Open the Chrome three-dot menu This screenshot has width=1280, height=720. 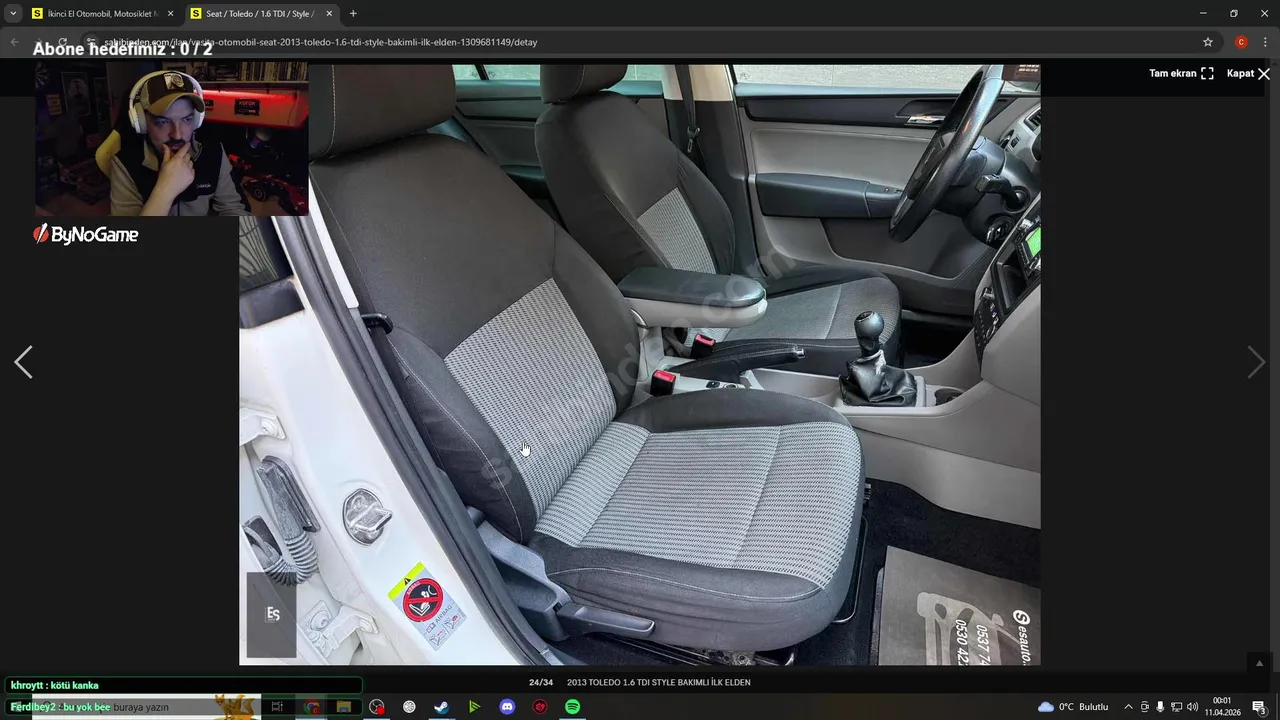[x=1264, y=42]
